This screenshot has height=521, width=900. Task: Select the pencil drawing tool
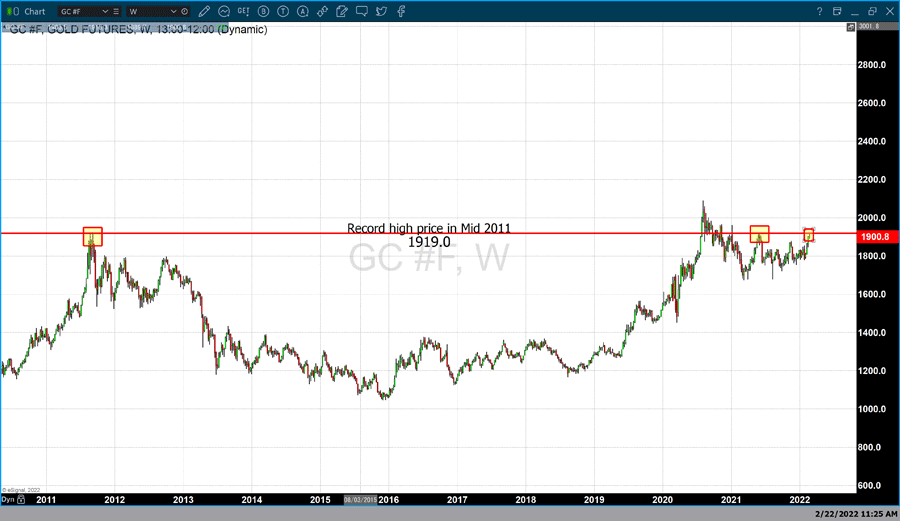tap(205, 11)
